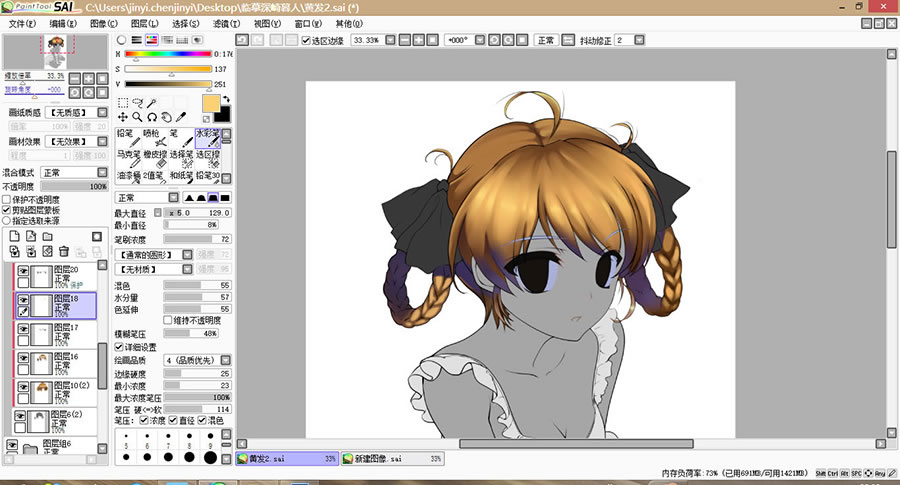Viewport: 900px width, 485px height.
Task: Switch to 新建图像.sai document tab
Action: [393, 459]
